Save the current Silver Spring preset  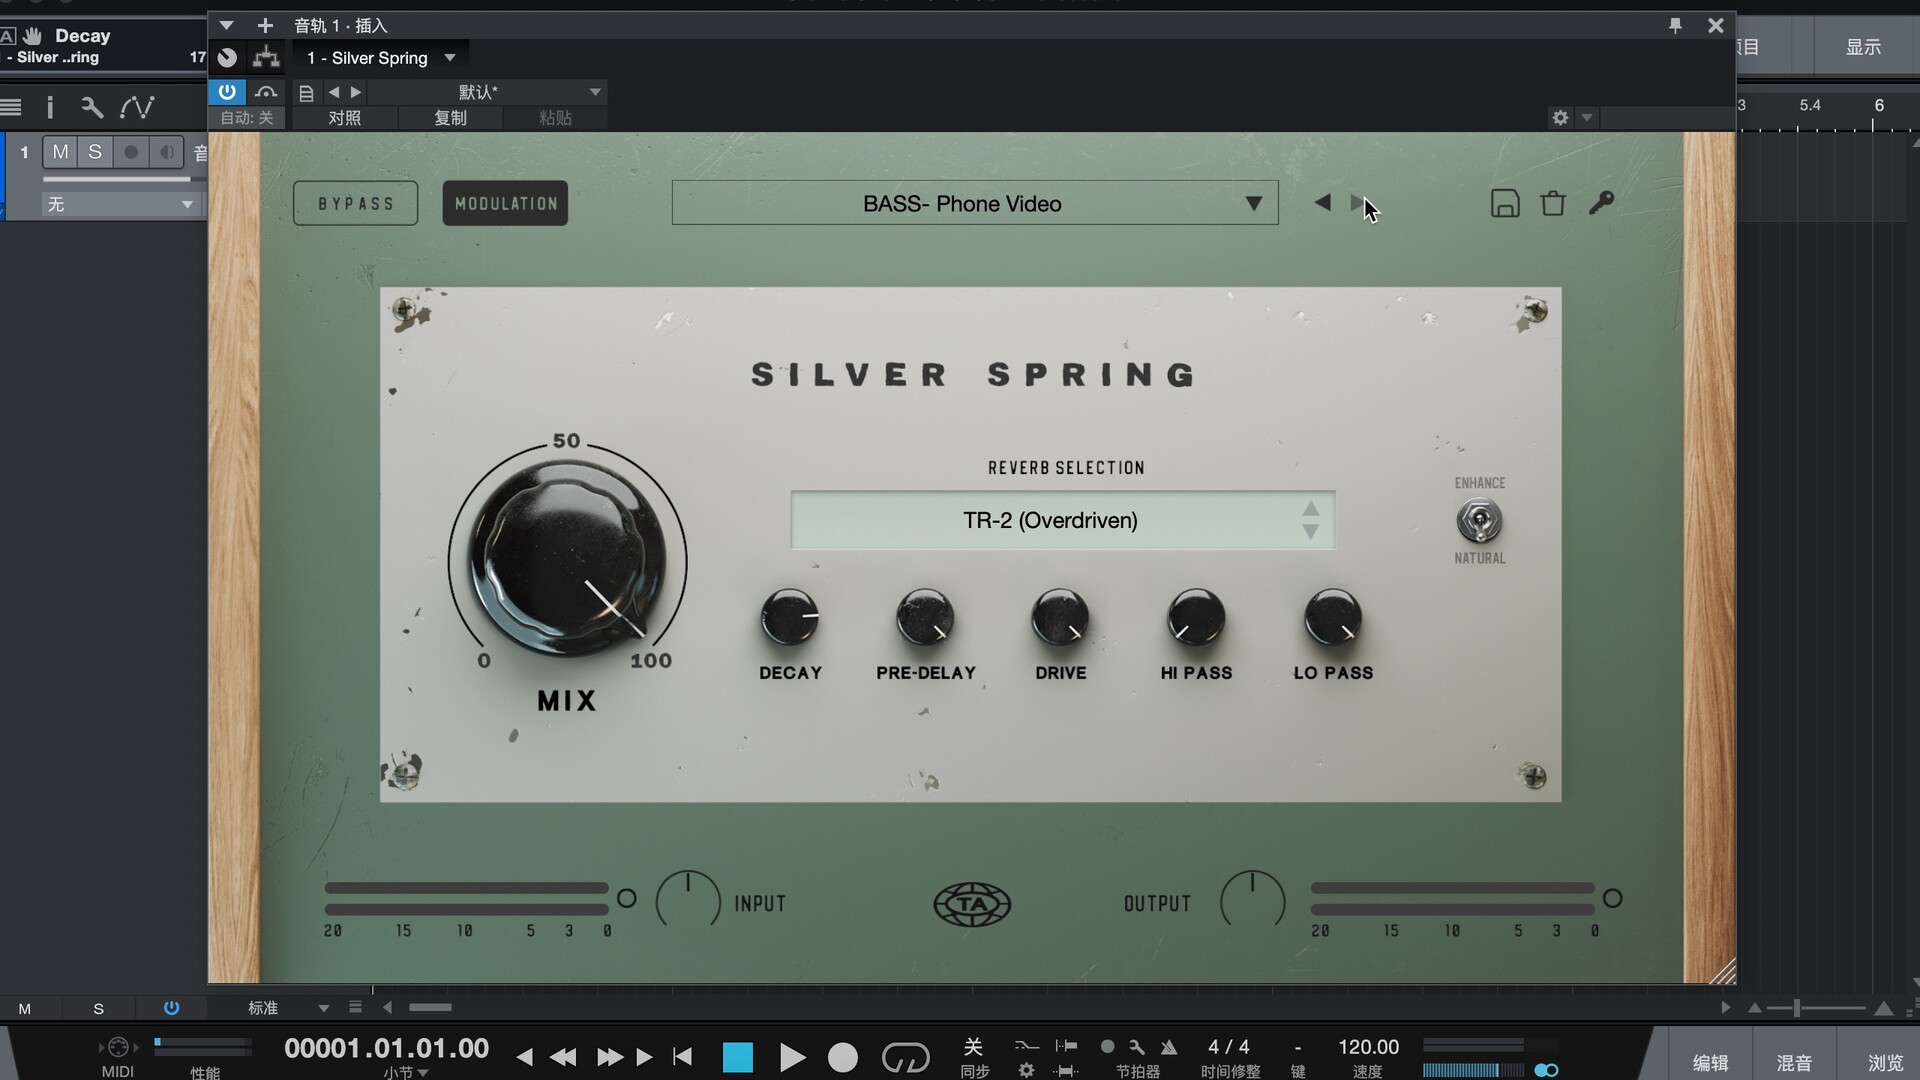[1505, 203]
